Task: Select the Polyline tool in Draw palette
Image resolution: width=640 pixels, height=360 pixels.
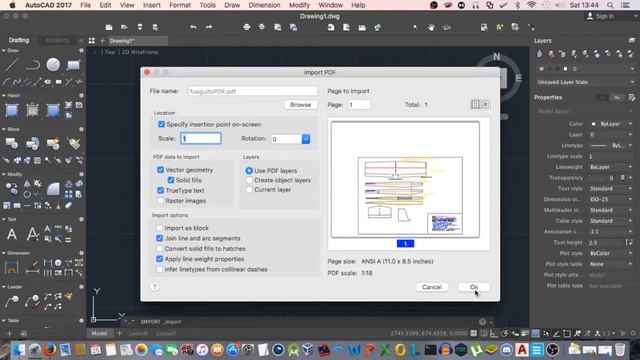Action: 33,64
